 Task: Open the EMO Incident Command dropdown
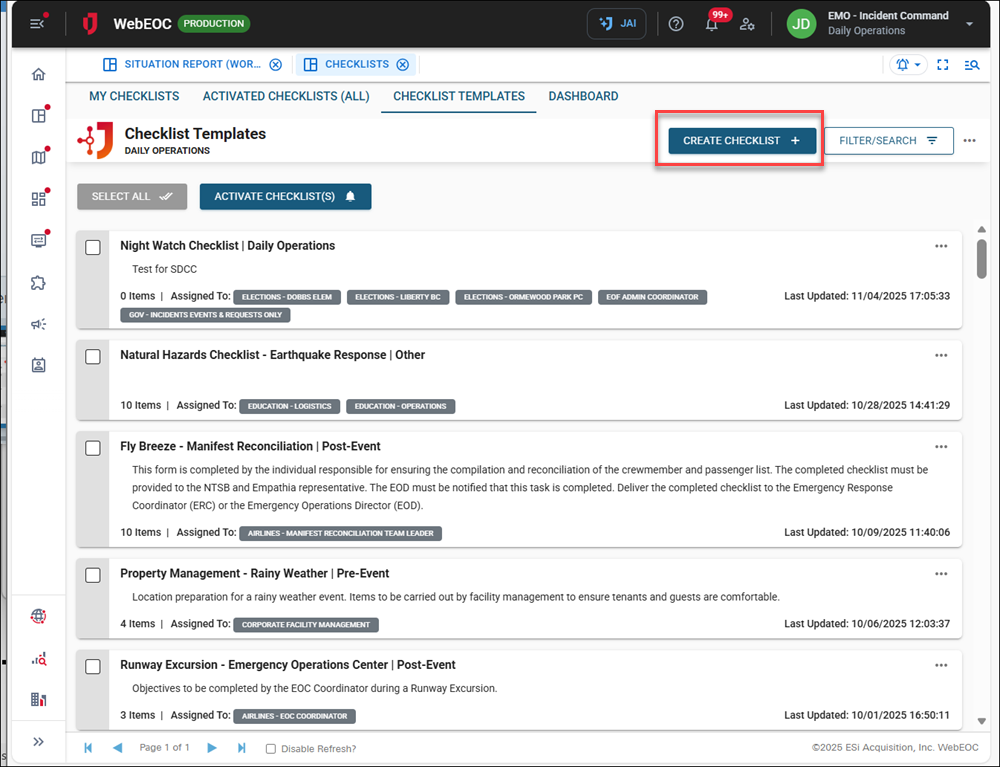coord(969,23)
